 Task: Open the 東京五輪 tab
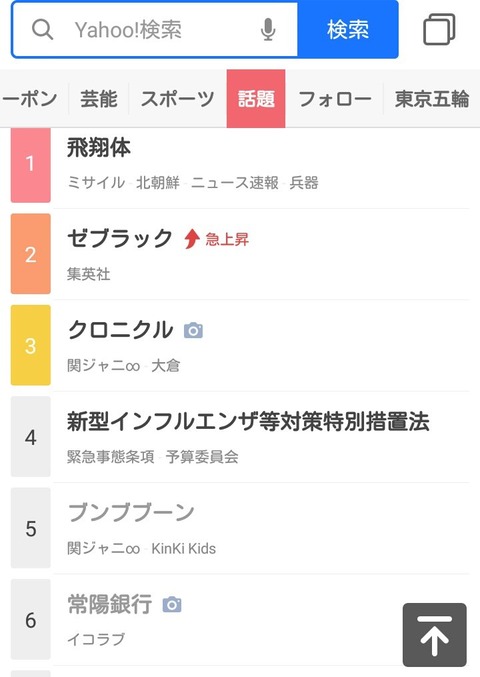point(432,98)
